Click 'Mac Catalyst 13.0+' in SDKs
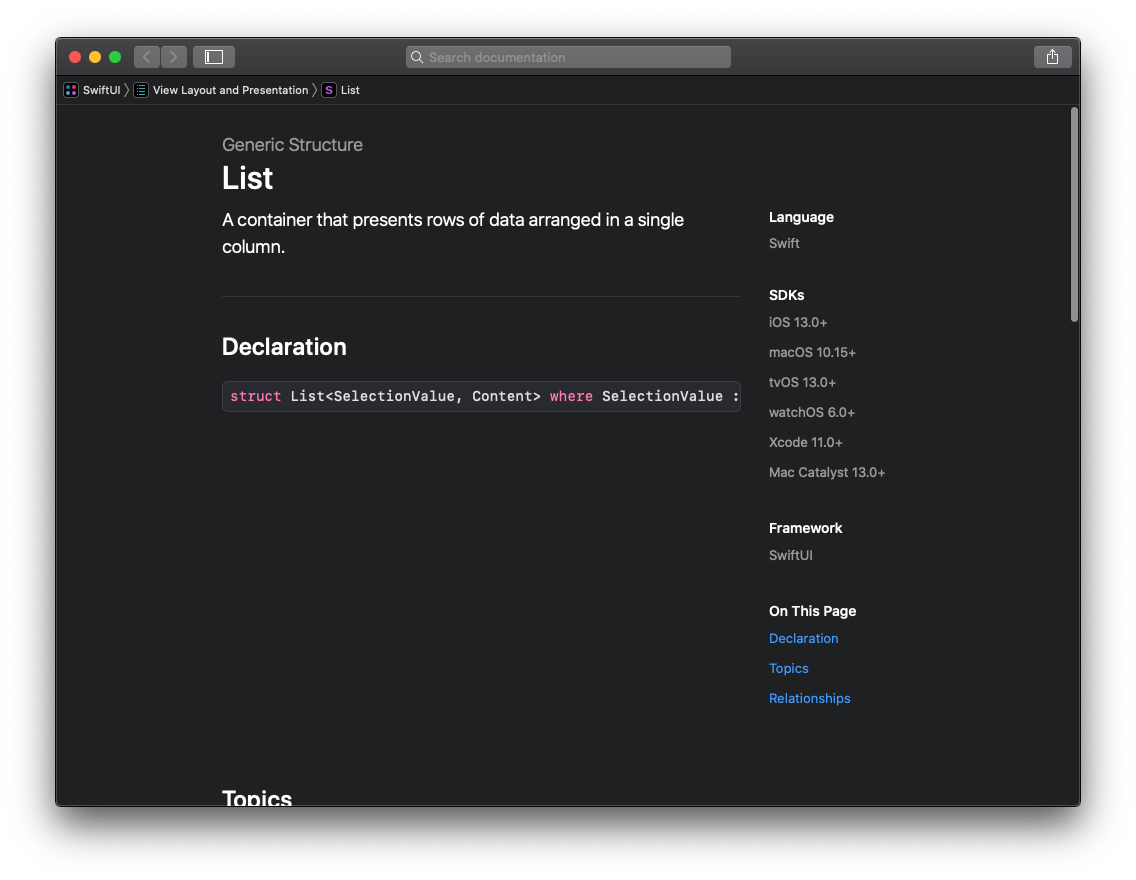This screenshot has width=1136, height=880. pyautogui.click(x=827, y=472)
